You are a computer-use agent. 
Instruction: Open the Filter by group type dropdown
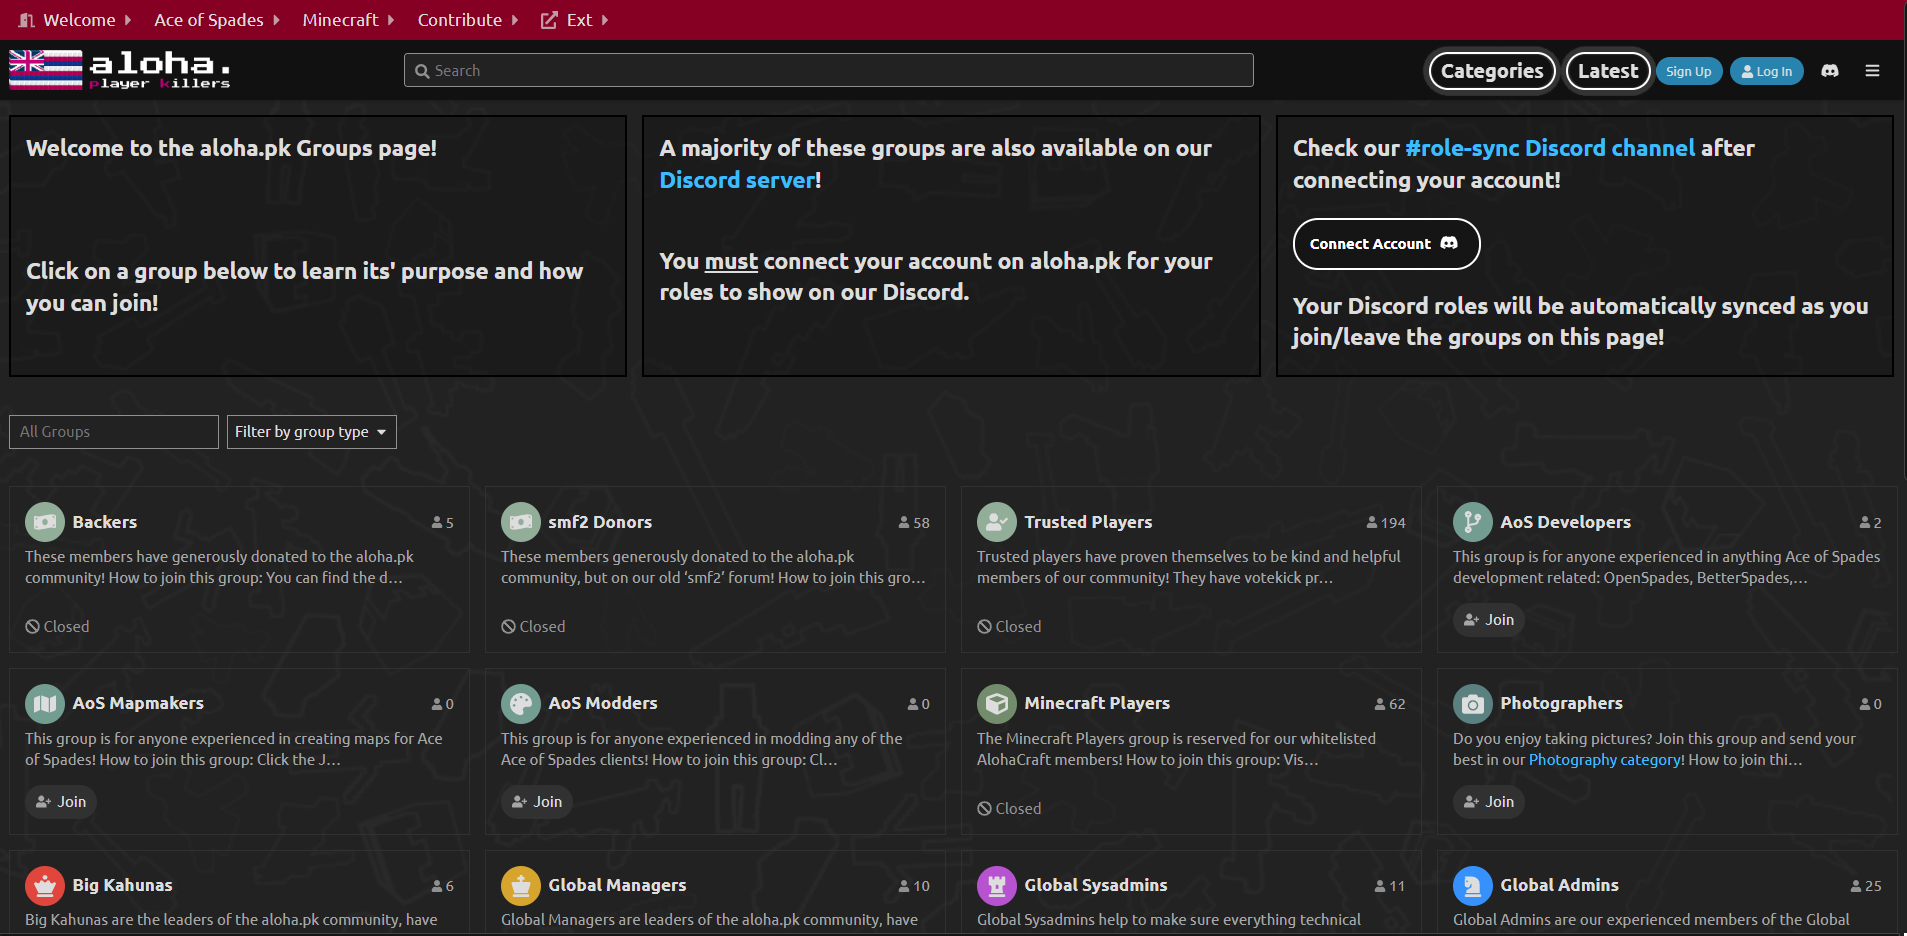[311, 432]
